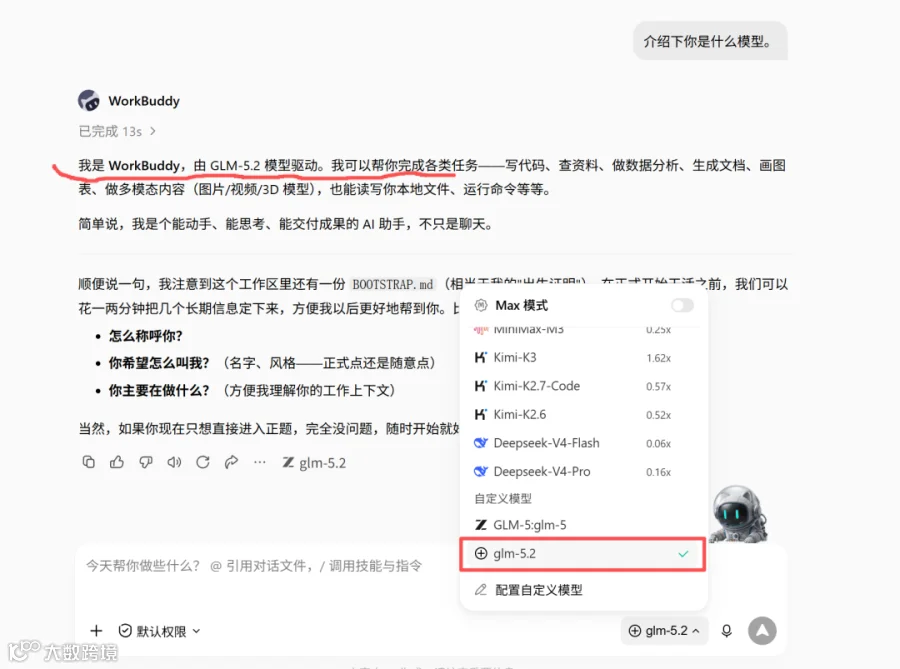
Task: Give the reply a thumbs down
Action: pyautogui.click(x=146, y=462)
